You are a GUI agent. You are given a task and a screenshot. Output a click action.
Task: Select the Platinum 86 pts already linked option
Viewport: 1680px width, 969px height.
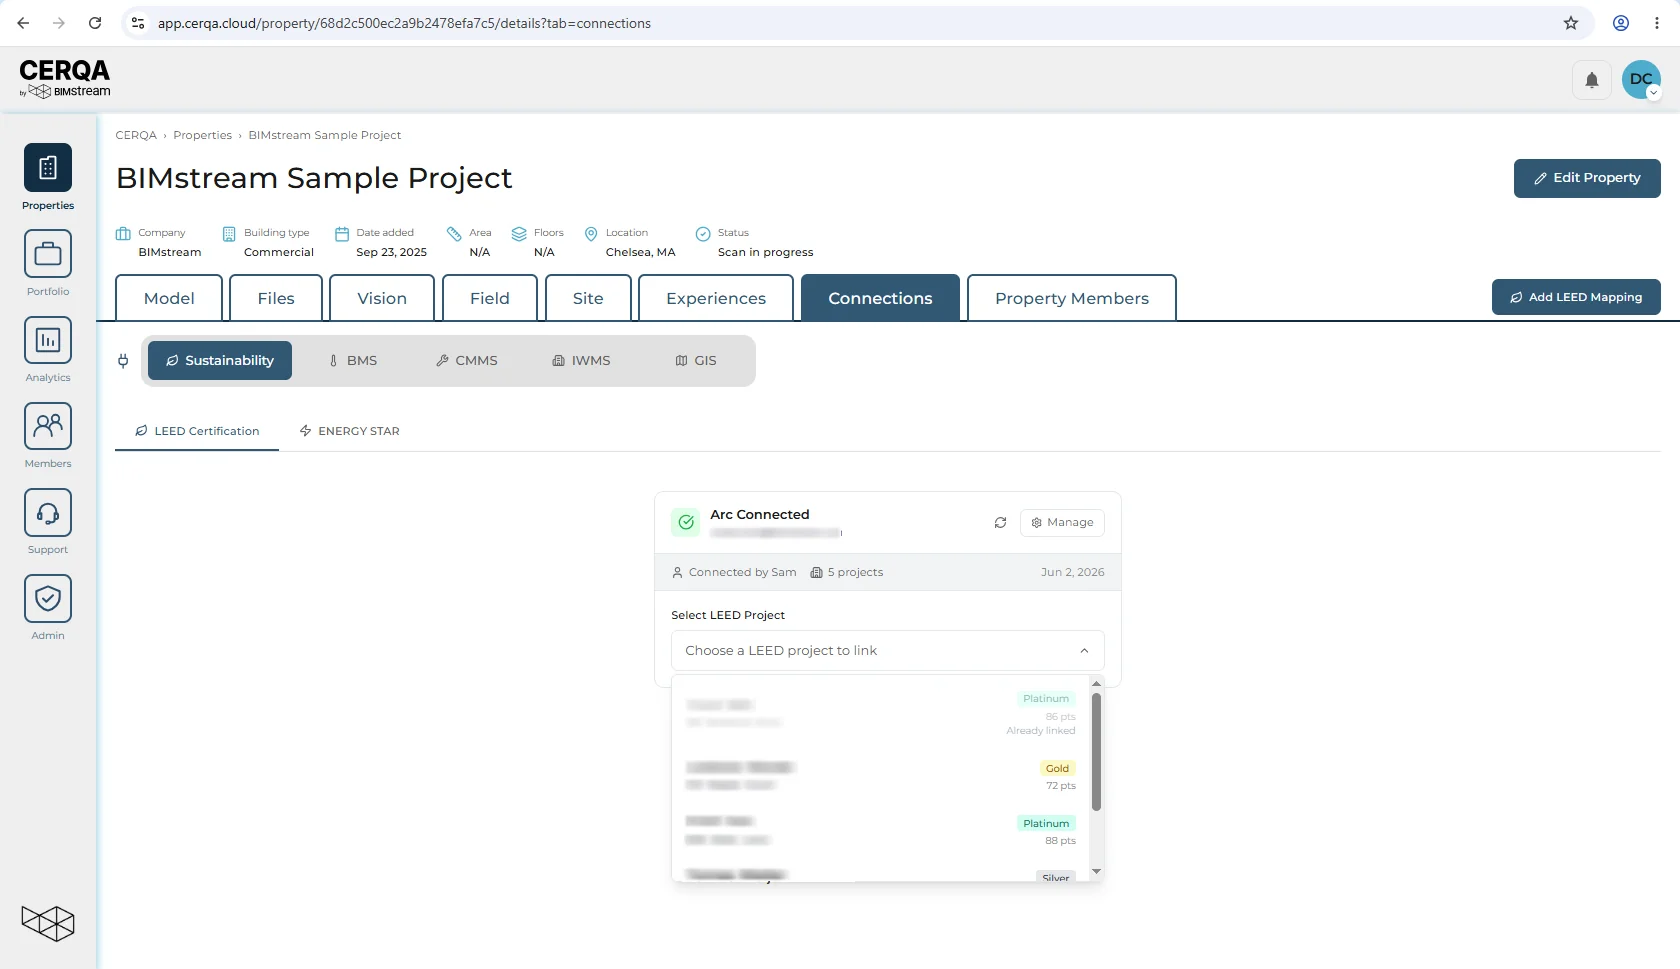881,714
